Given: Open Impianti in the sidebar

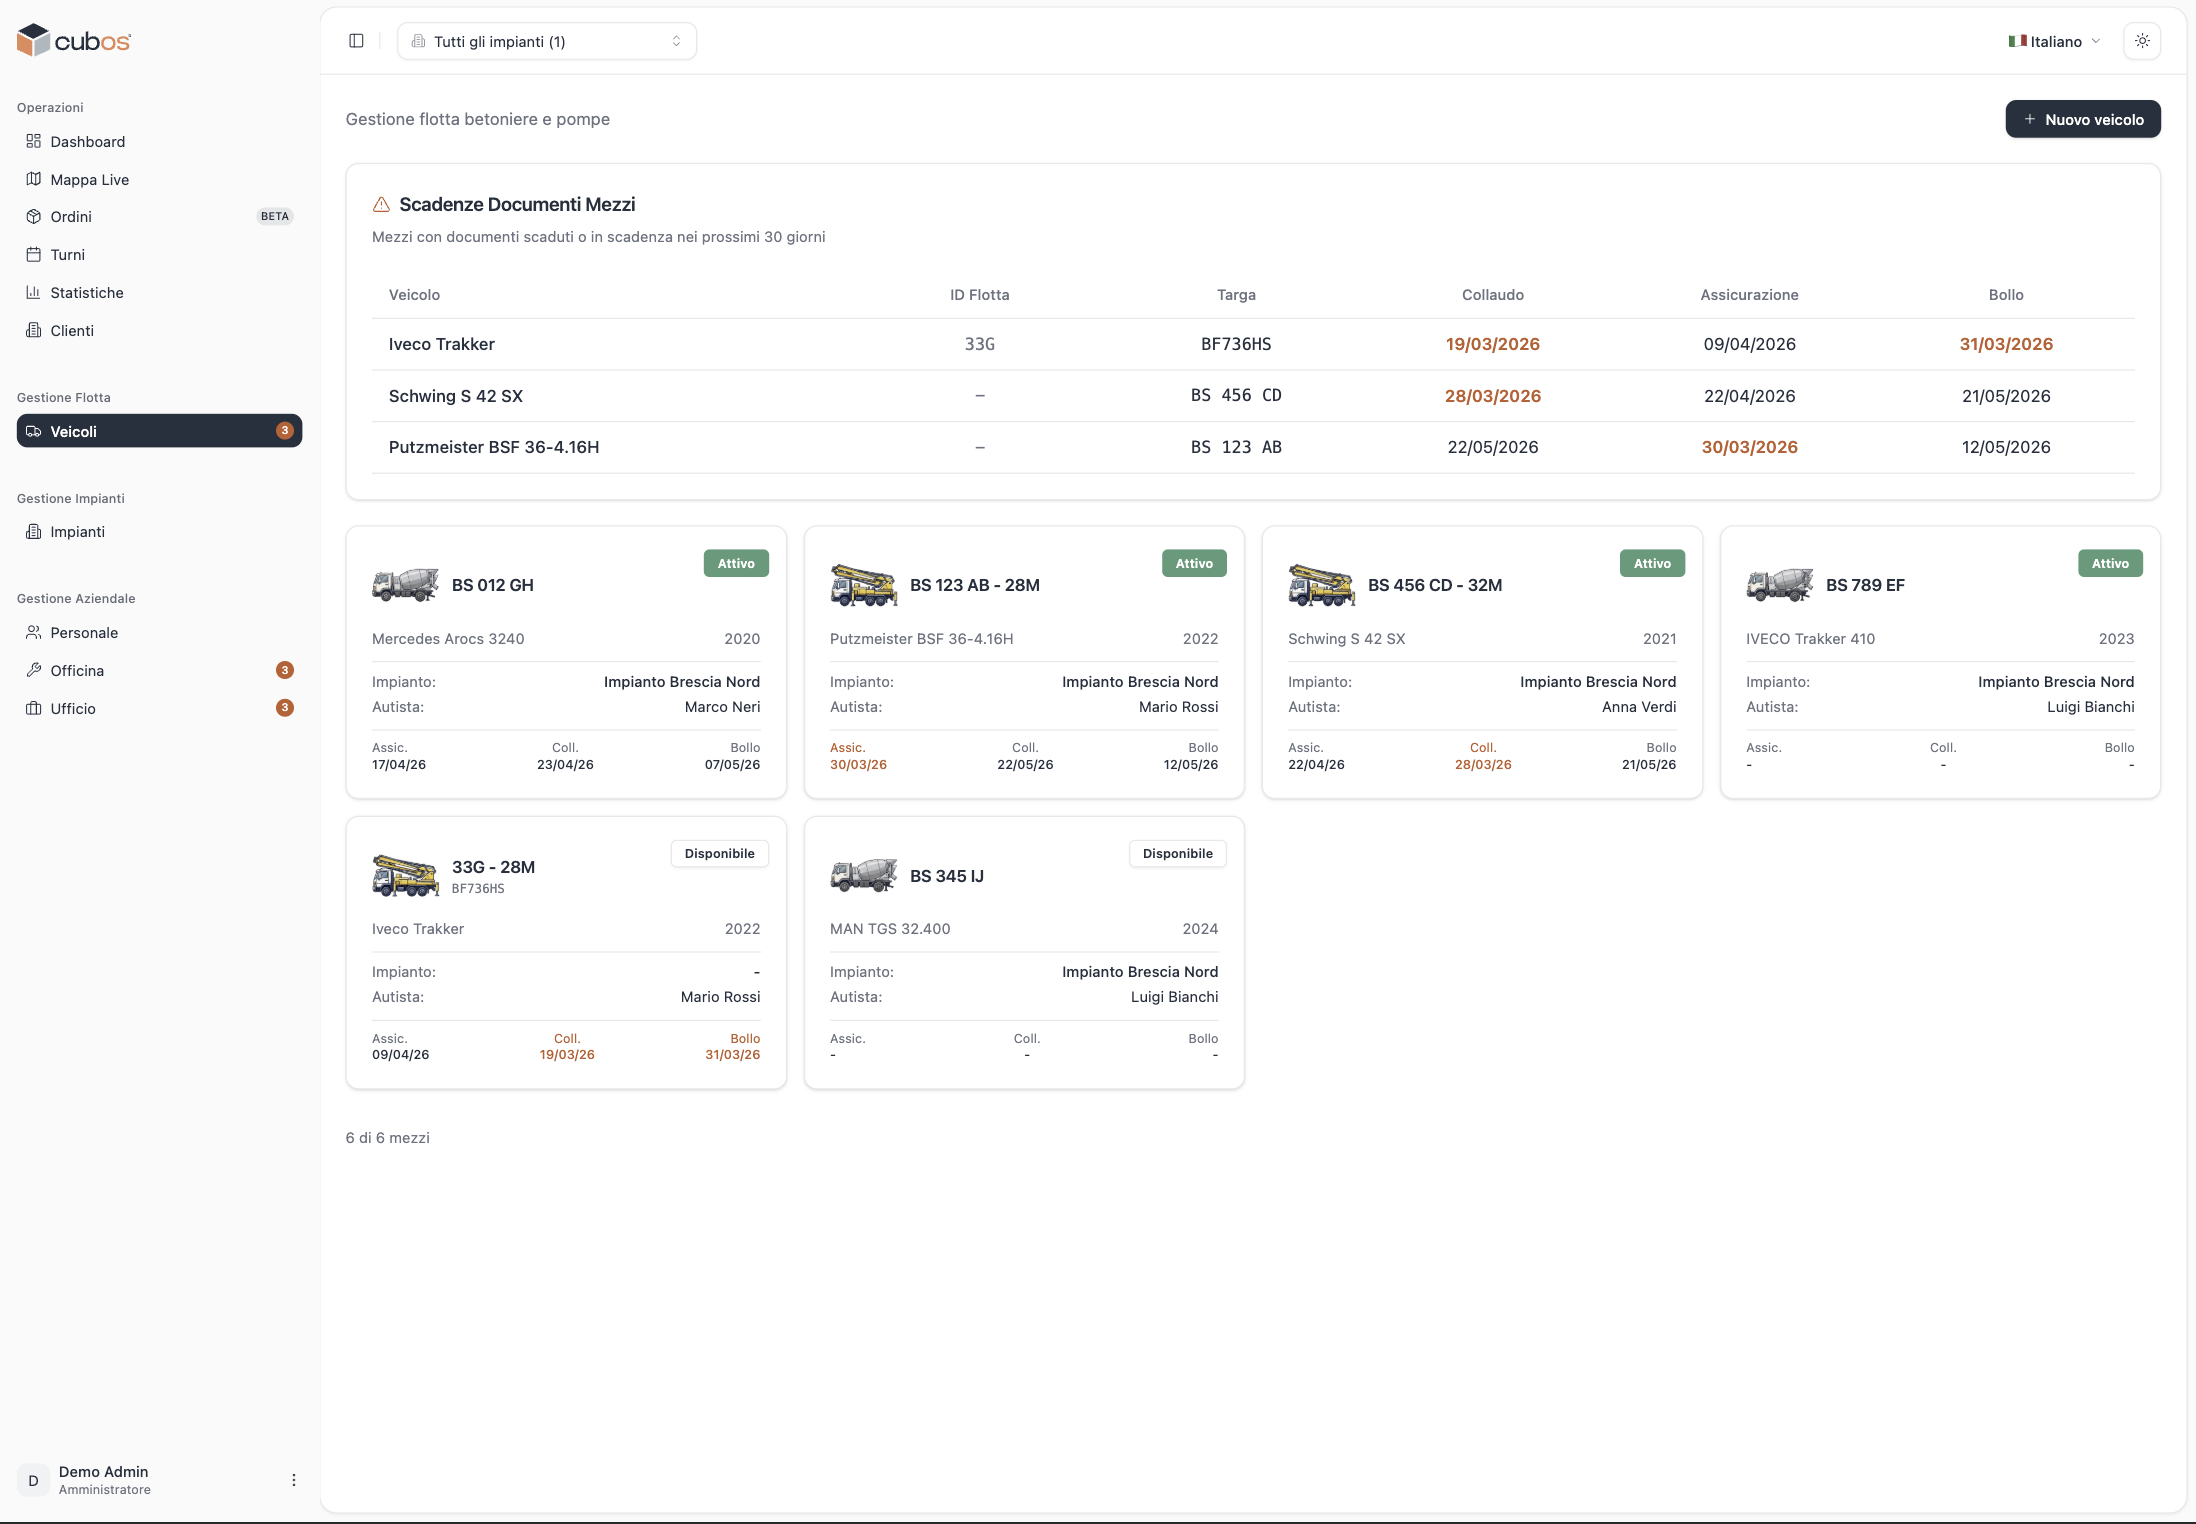Looking at the screenshot, I should (77, 531).
